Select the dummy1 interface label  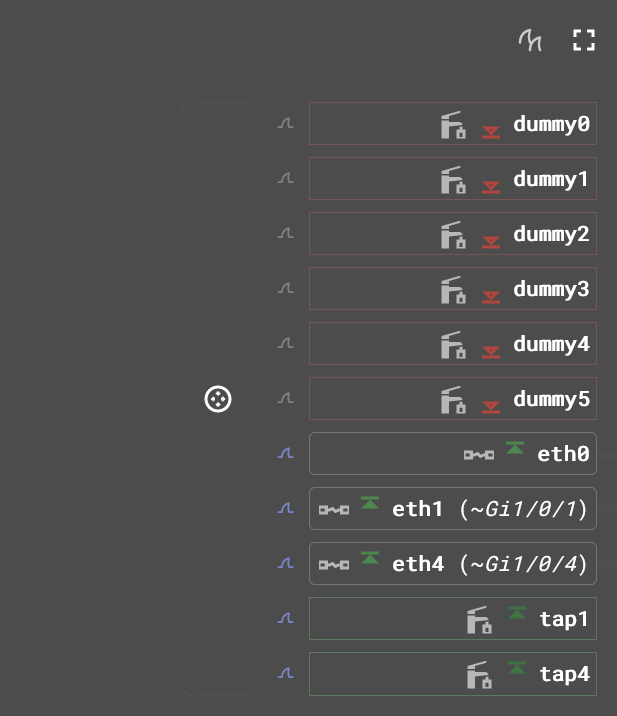551,179
